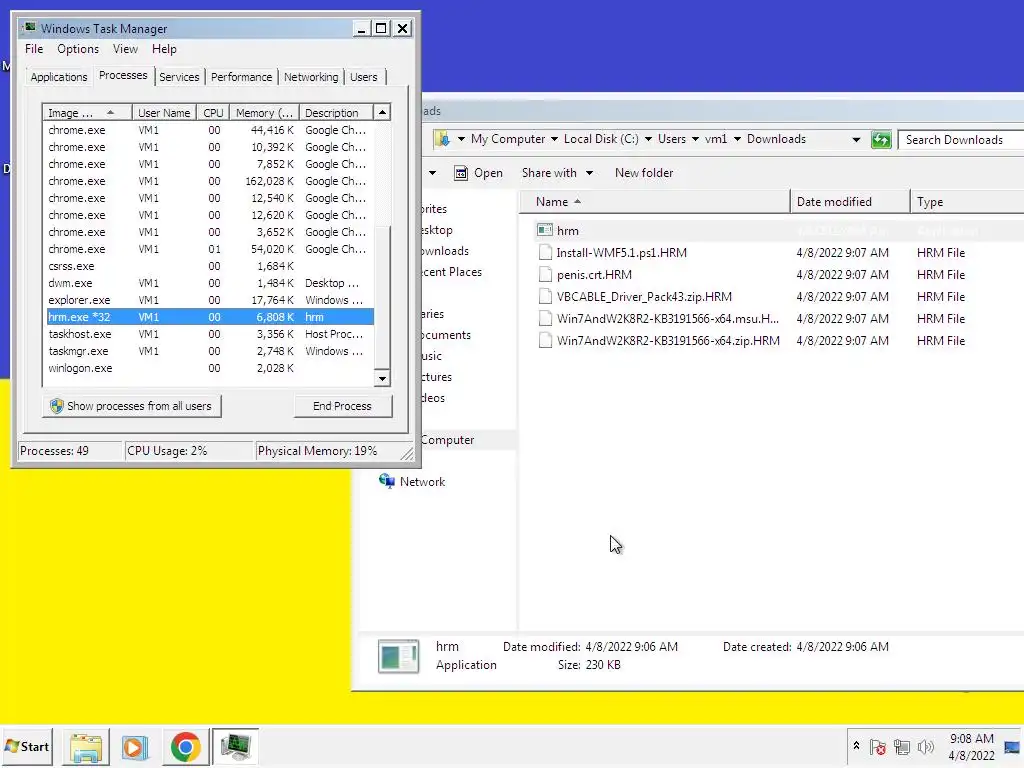Open the hrm application file icon
Image resolution: width=1024 pixels, height=768 pixels.
coord(545,230)
